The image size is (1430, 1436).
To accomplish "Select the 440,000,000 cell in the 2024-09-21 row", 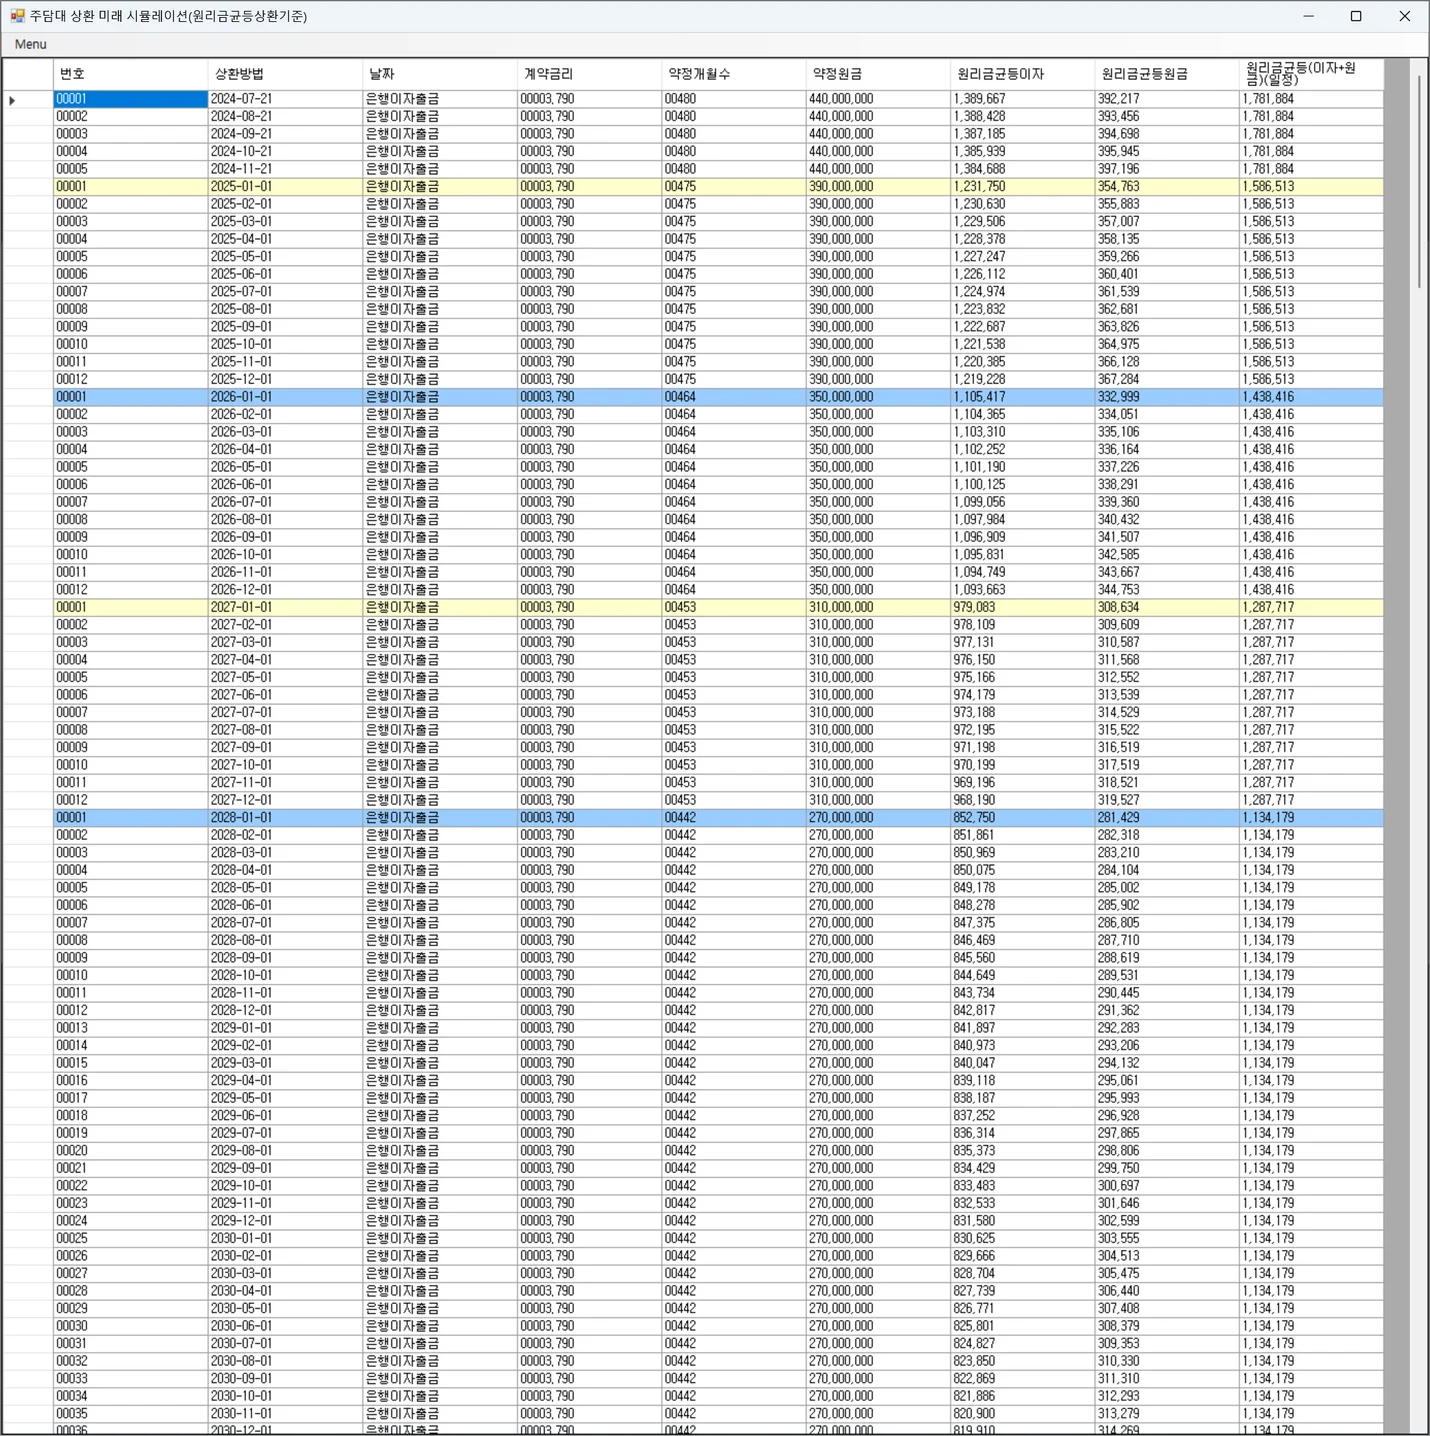I will point(878,134).
